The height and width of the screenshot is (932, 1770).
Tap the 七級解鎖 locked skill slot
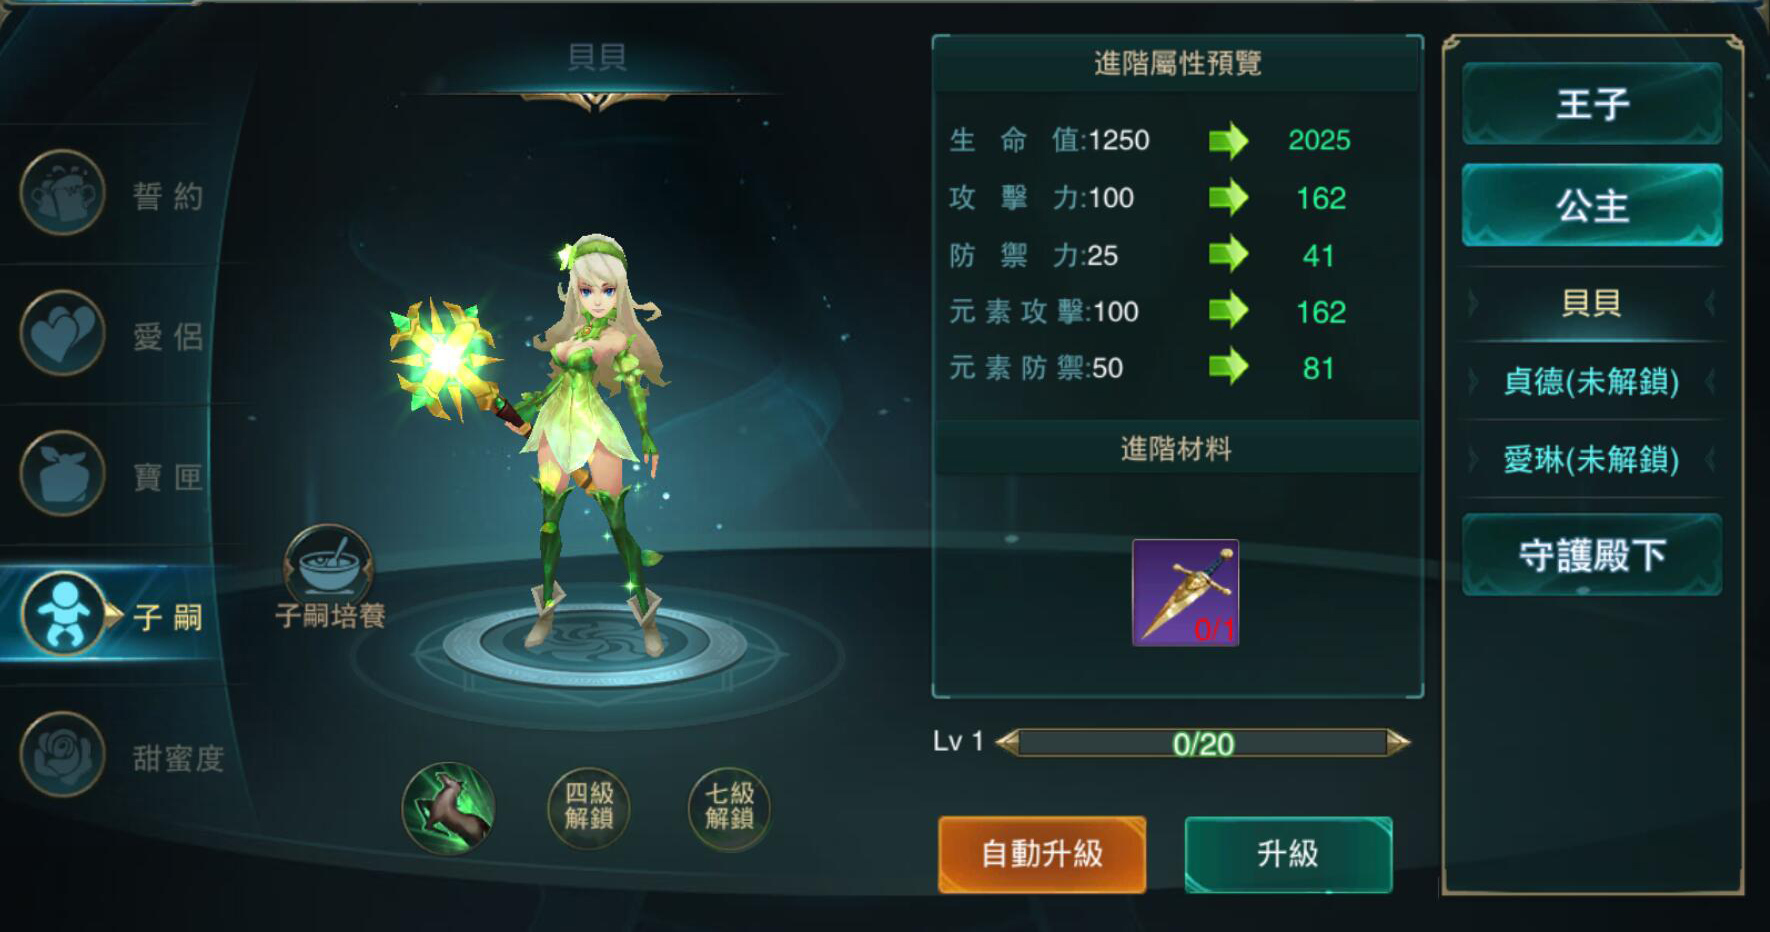(x=729, y=808)
